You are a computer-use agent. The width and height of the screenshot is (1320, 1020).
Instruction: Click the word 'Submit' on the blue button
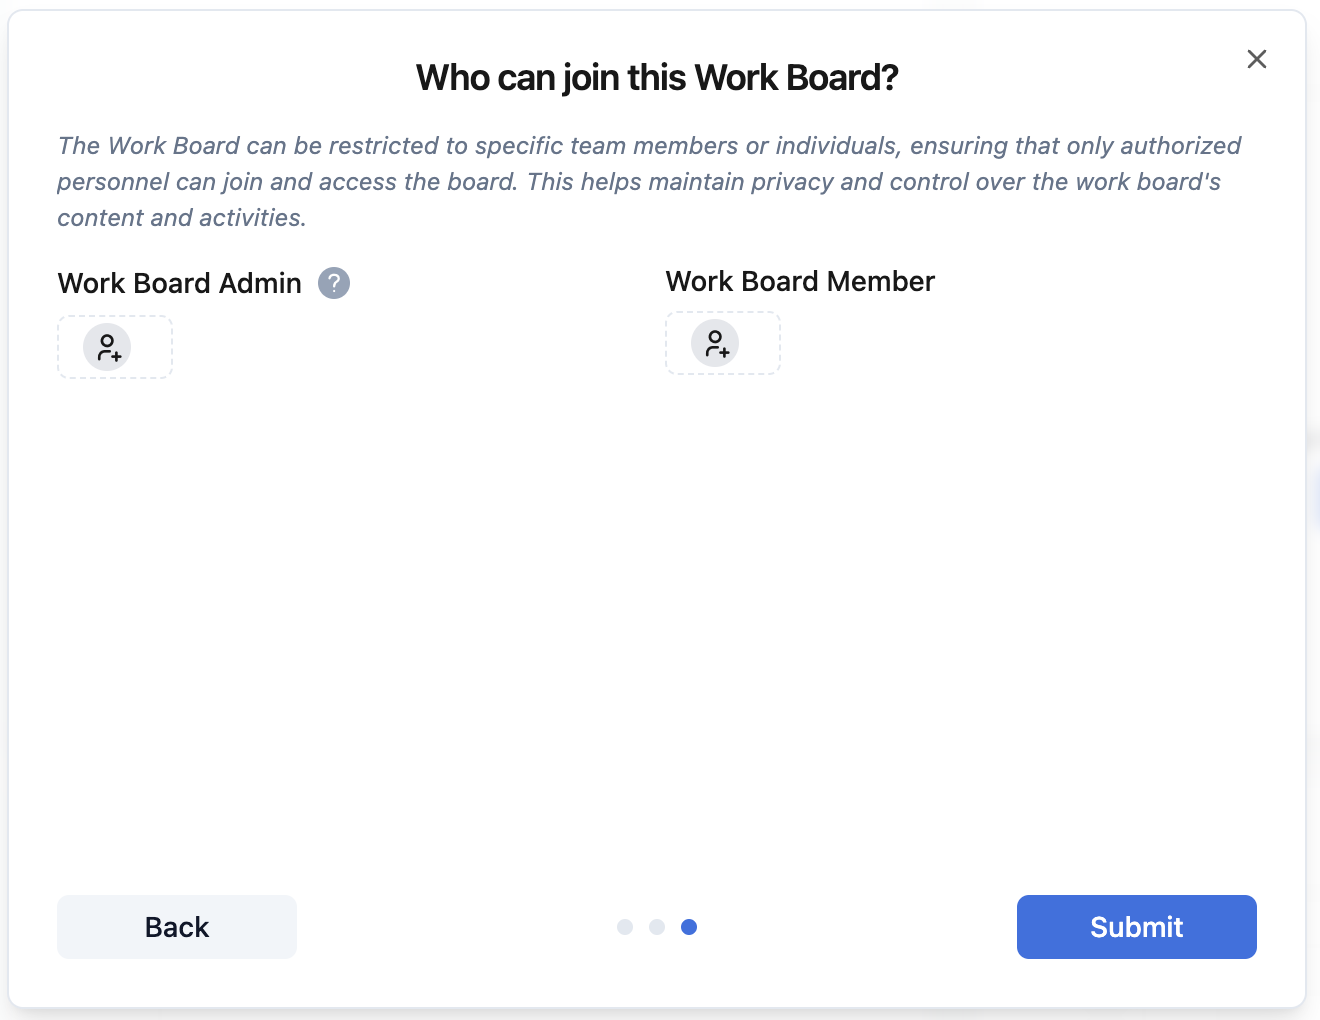(1136, 927)
